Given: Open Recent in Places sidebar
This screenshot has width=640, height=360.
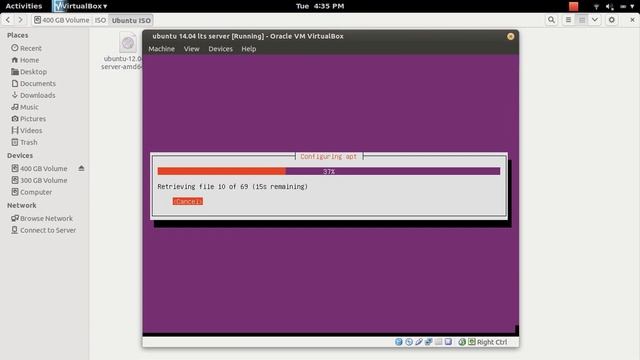Looking at the screenshot, I should (27, 48).
